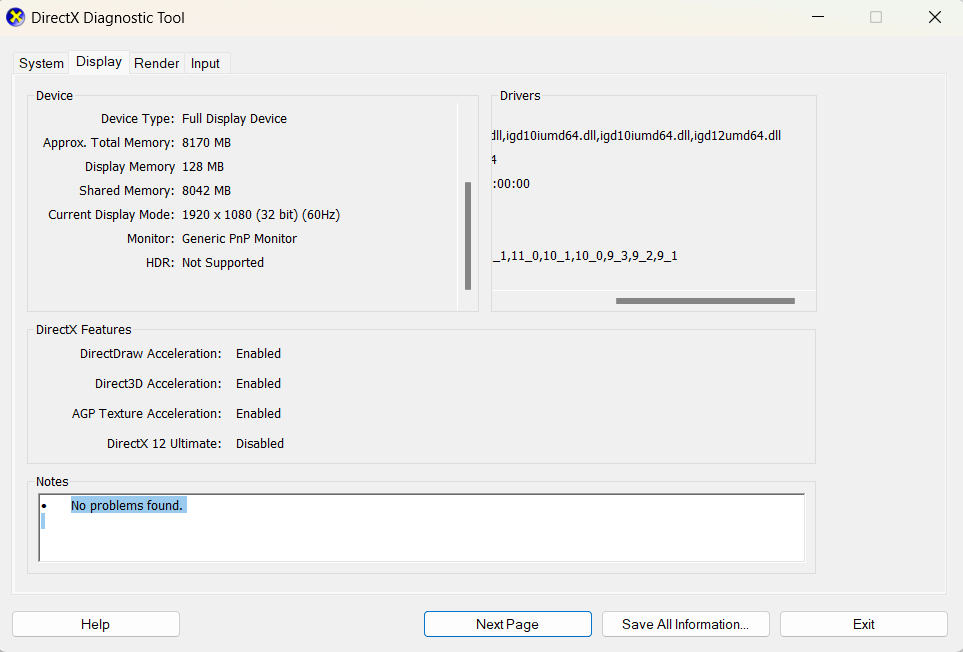Click inside the Notes text box
The image size is (963, 652).
[421, 528]
